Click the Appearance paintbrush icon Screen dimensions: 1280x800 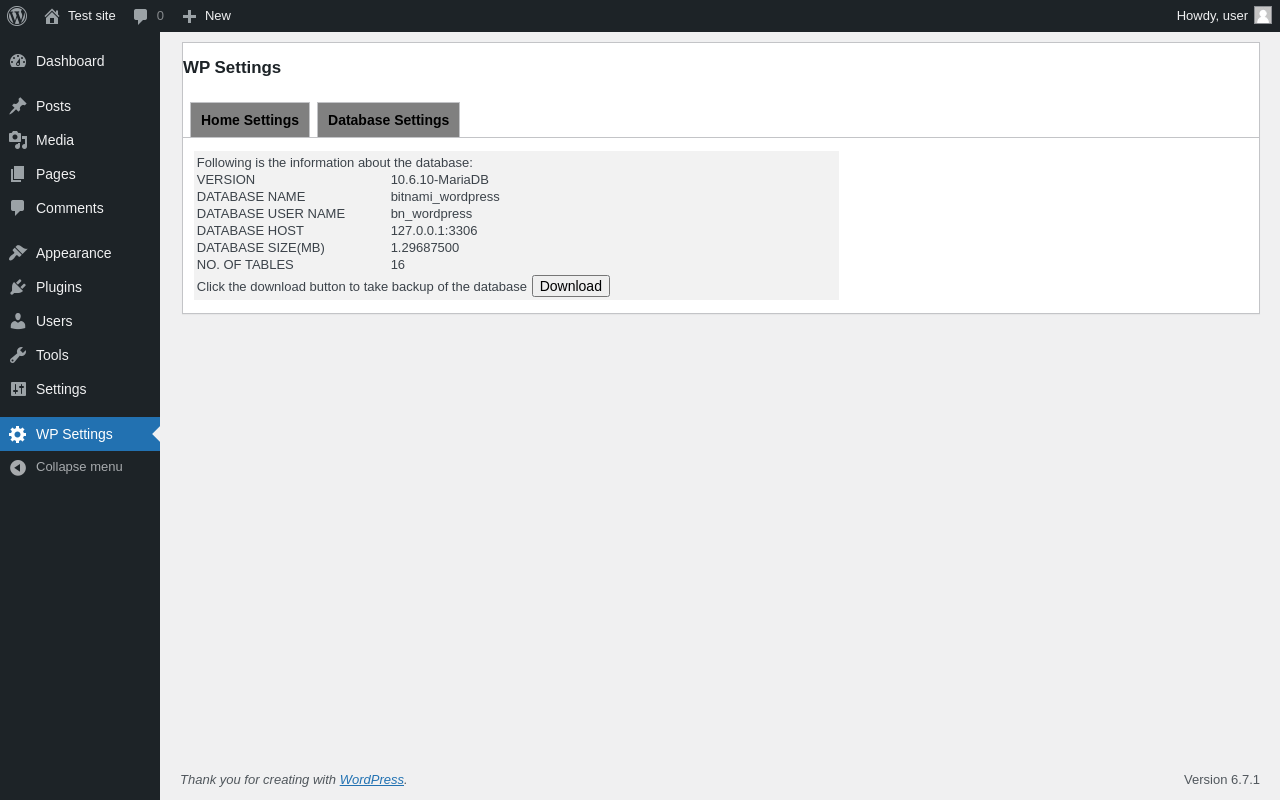click(x=18, y=253)
